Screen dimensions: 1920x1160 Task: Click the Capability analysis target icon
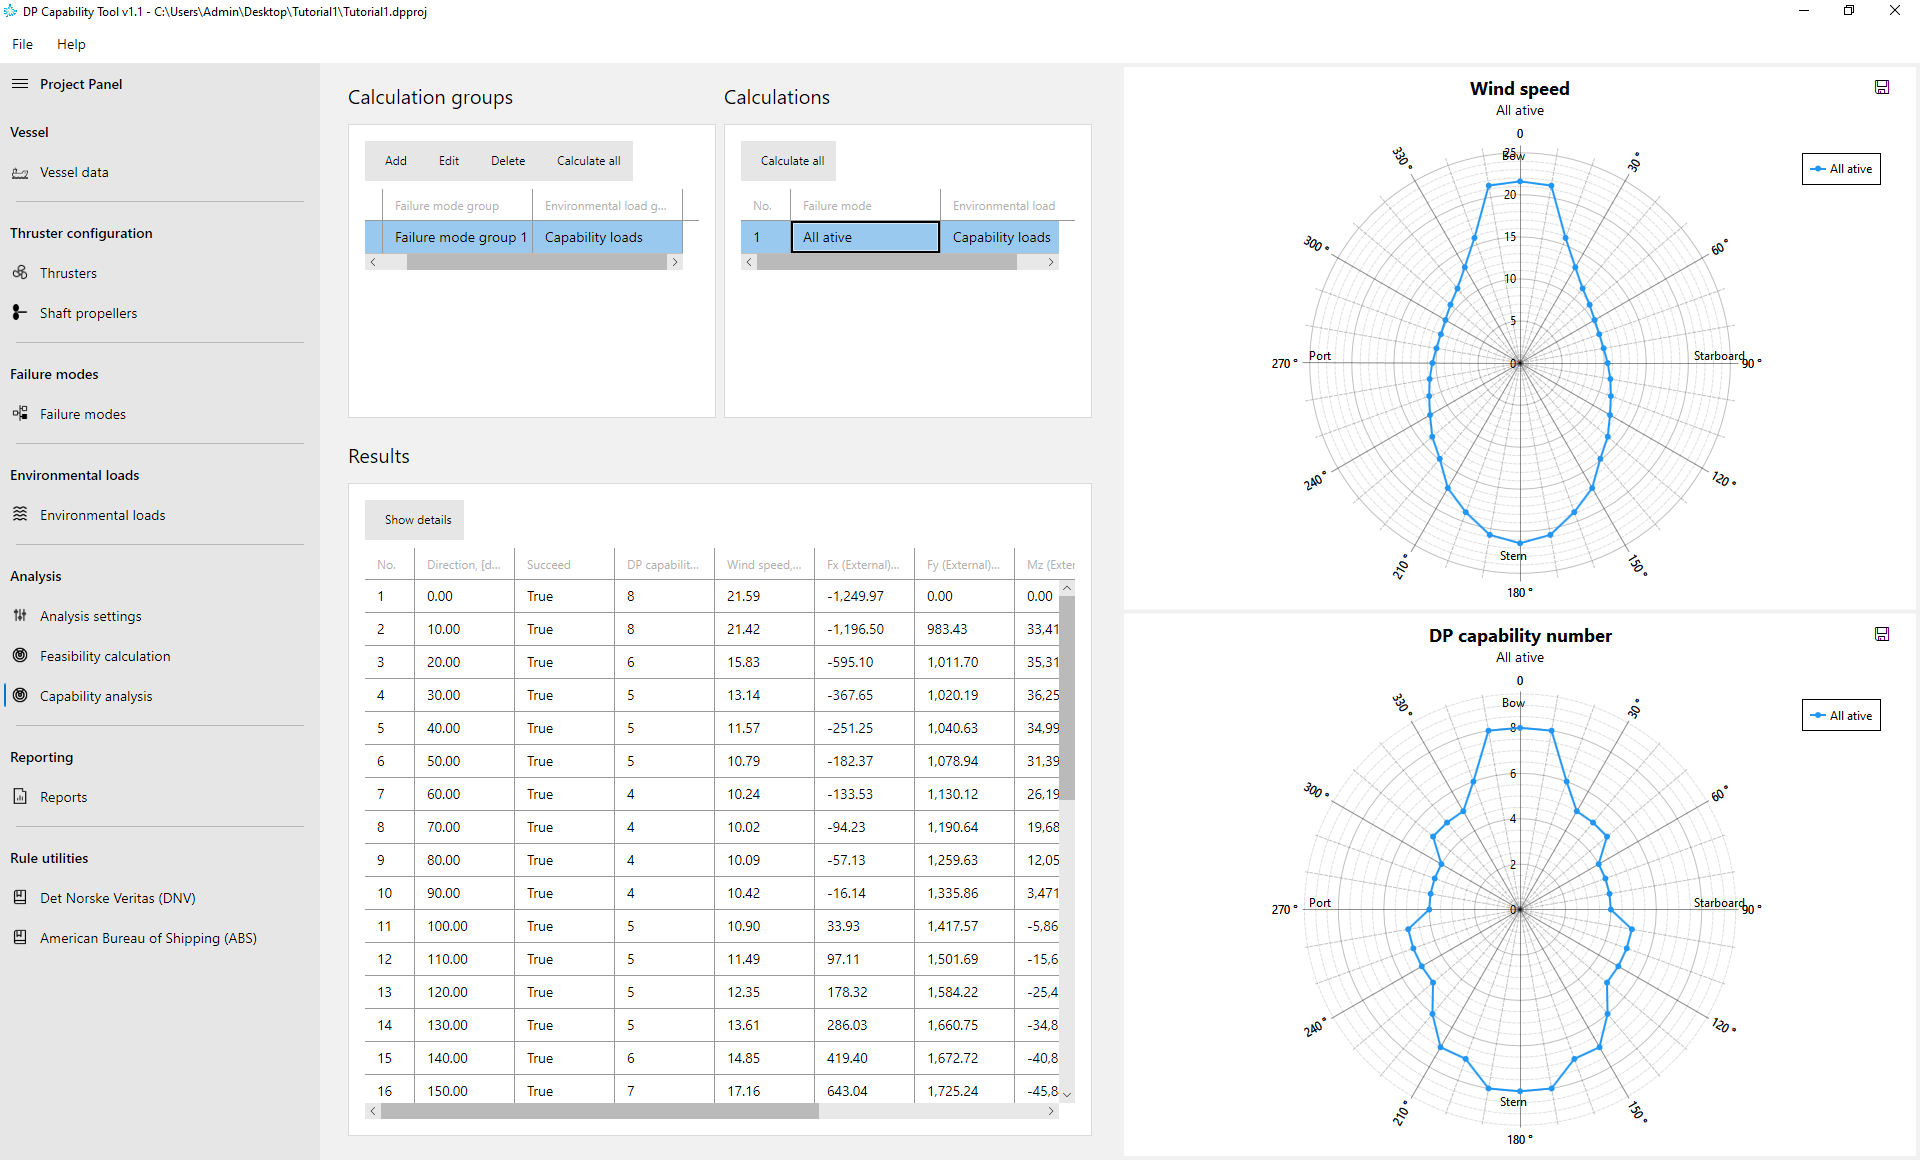point(20,696)
